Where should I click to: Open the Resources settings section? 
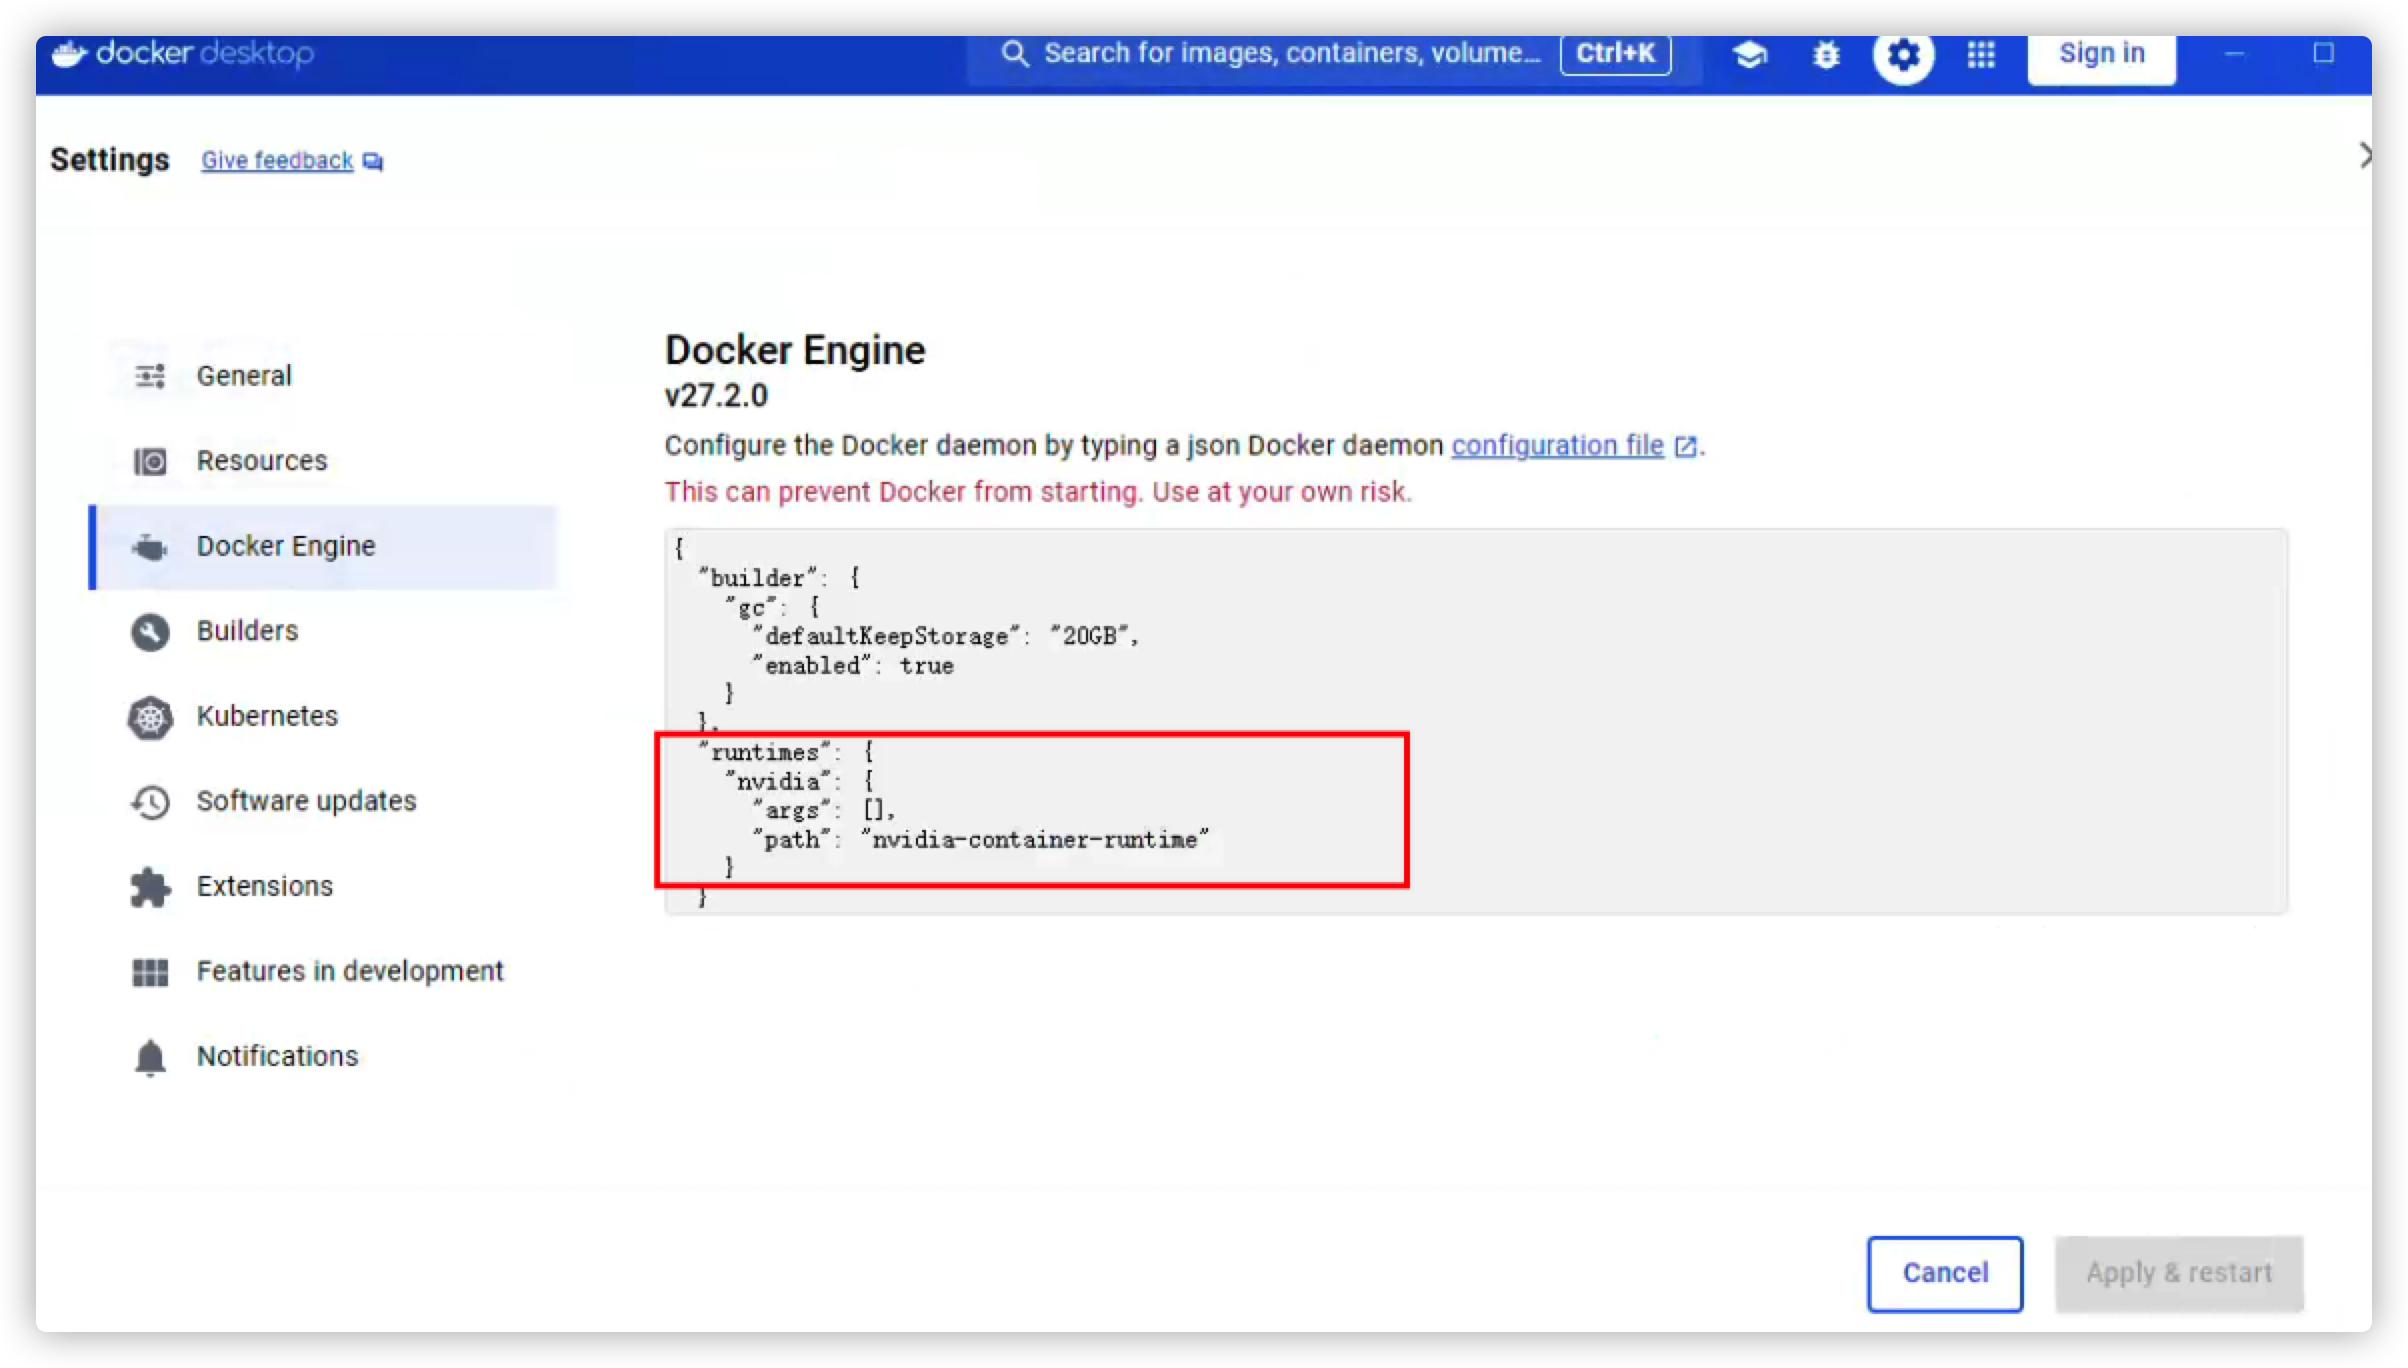[x=323, y=461]
